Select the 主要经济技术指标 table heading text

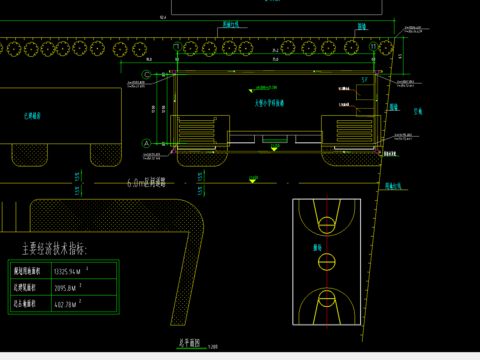(x=54, y=248)
